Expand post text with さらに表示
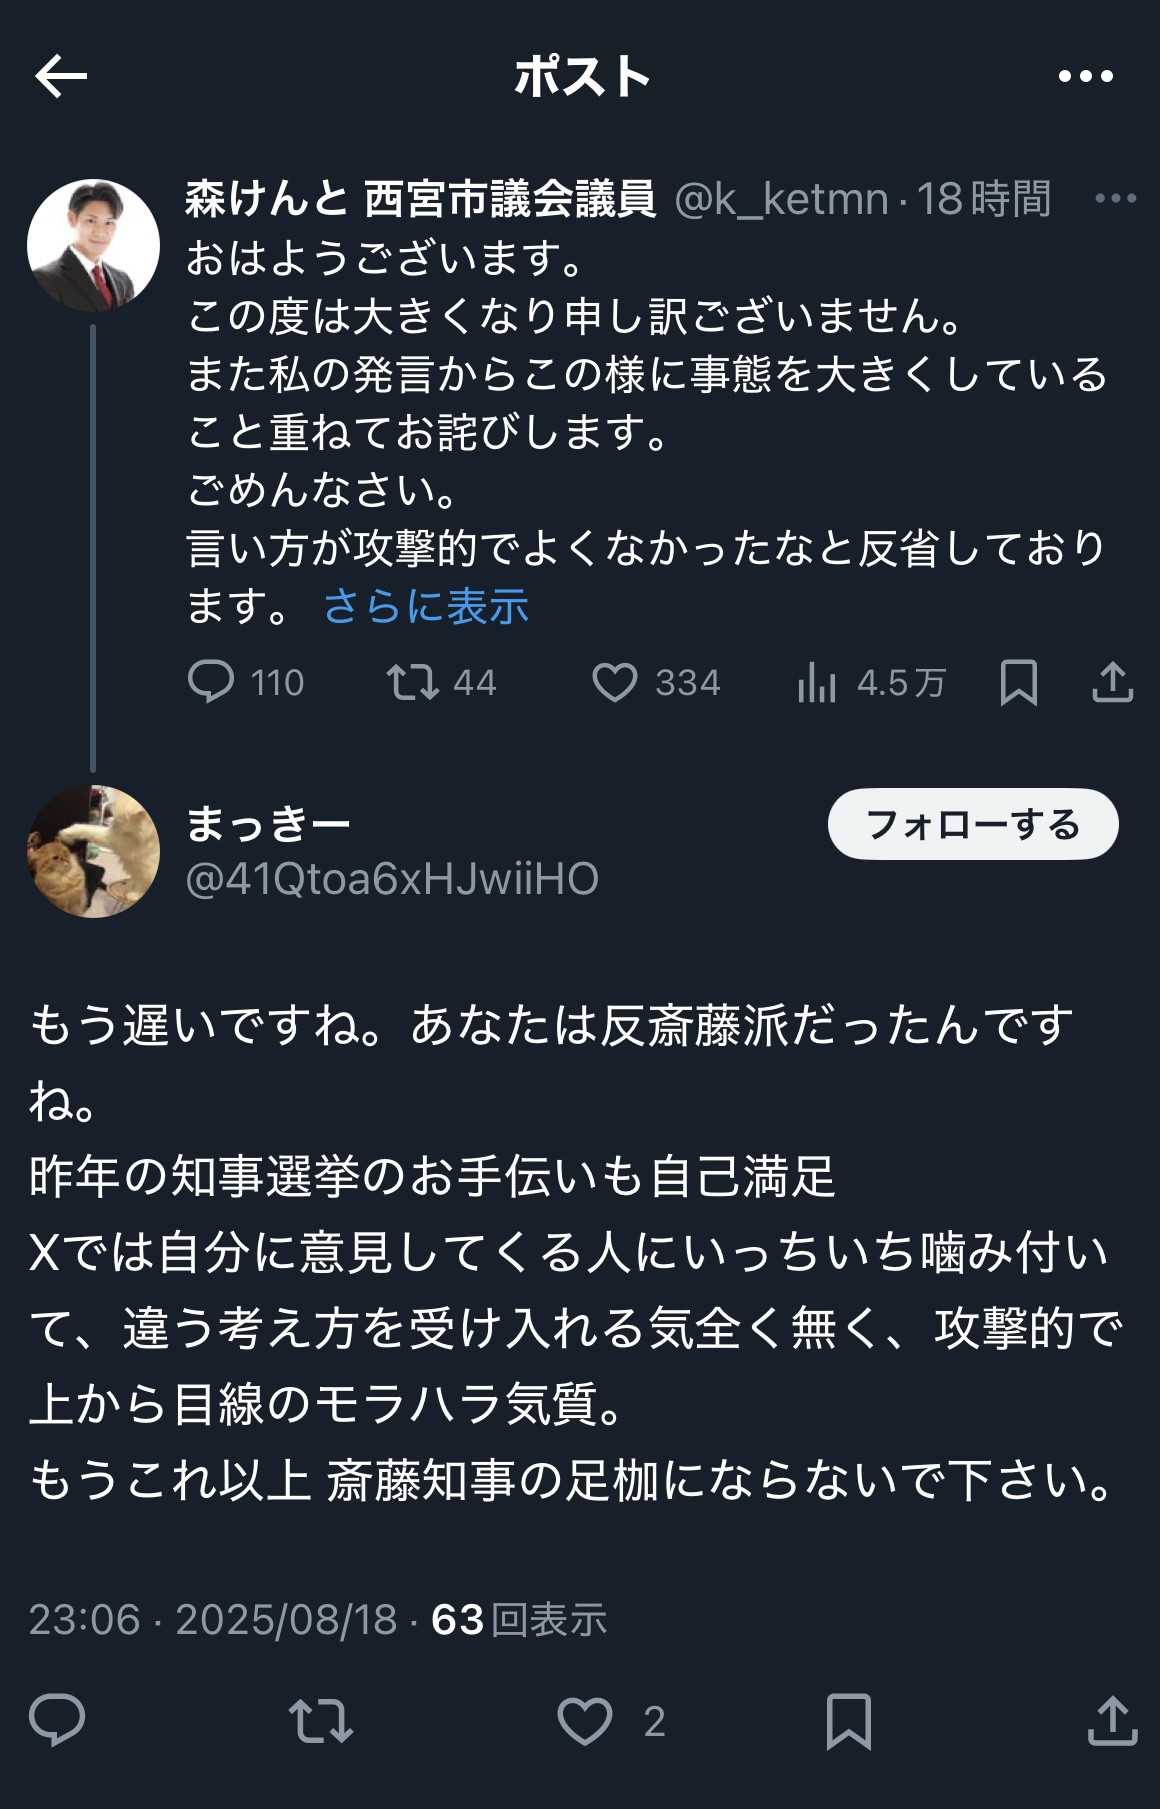The width and height of the screenshot is (1160, 1809). point(426,606)
